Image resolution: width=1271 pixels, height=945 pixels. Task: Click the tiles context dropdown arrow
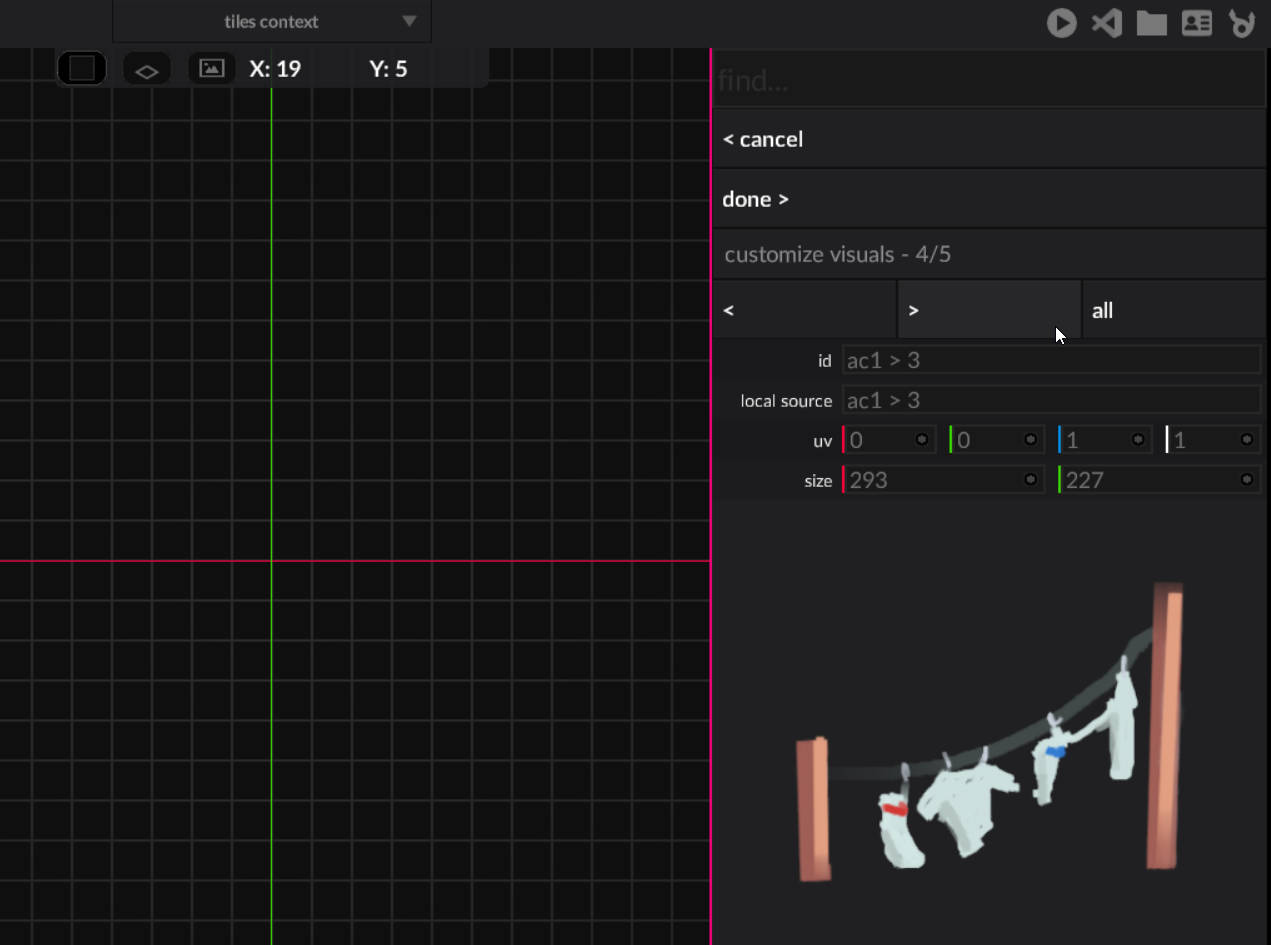(x=409, y=22)
